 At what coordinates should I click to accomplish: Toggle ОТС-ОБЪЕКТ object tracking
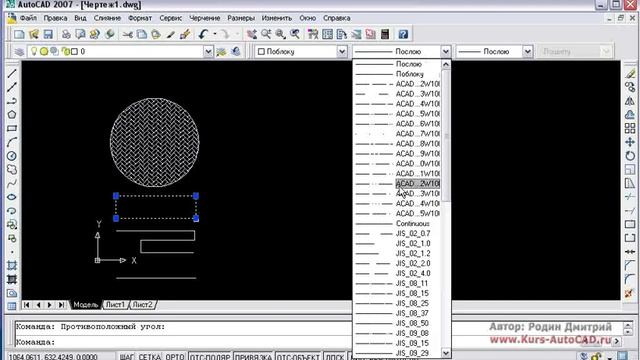tap(298, 357)
